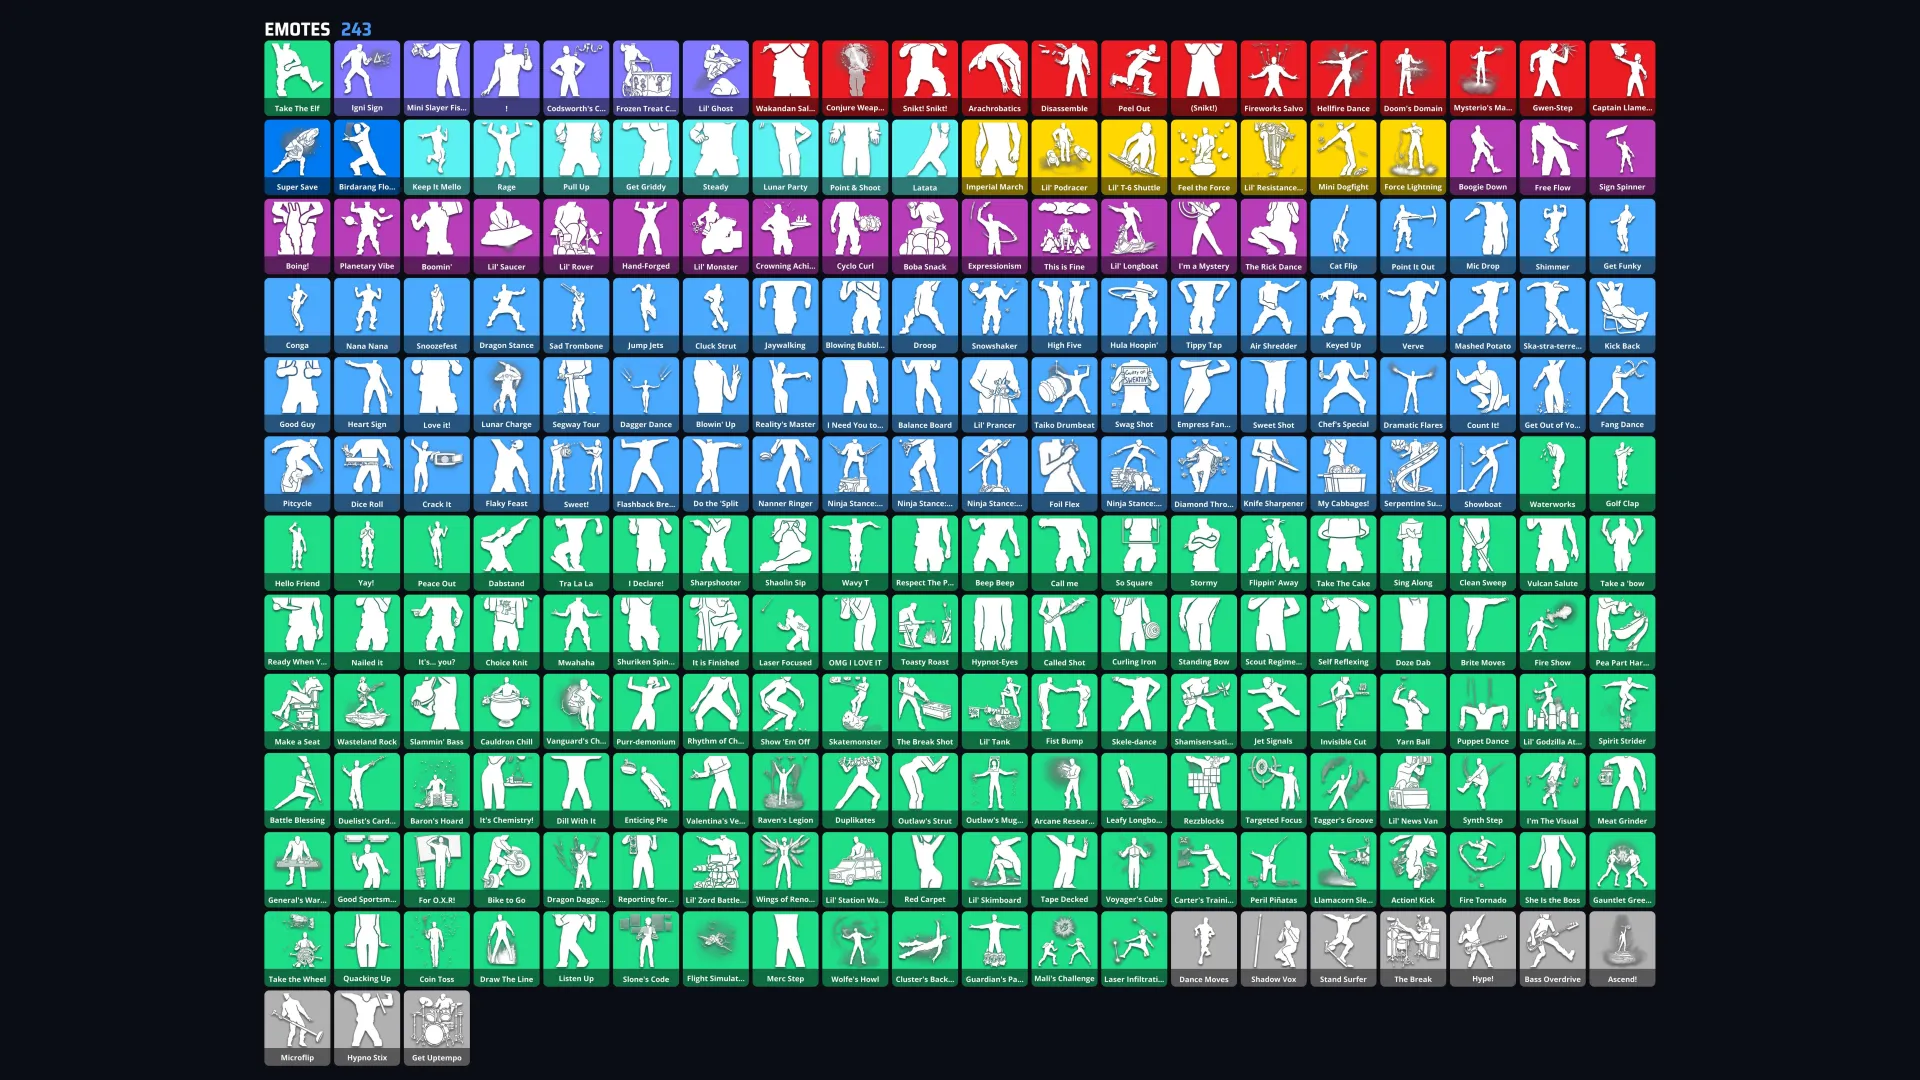Choose the Golf Clap emote
The image size is (1920, 1080).
click(1622, 474)
